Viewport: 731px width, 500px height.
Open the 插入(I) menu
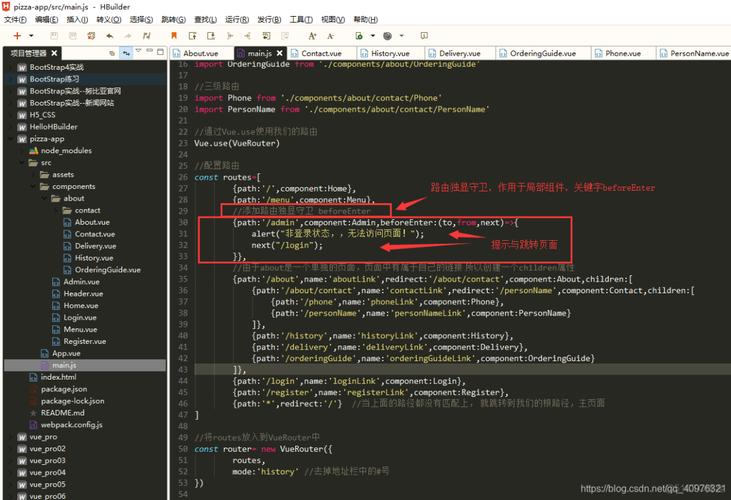point(77,20)
